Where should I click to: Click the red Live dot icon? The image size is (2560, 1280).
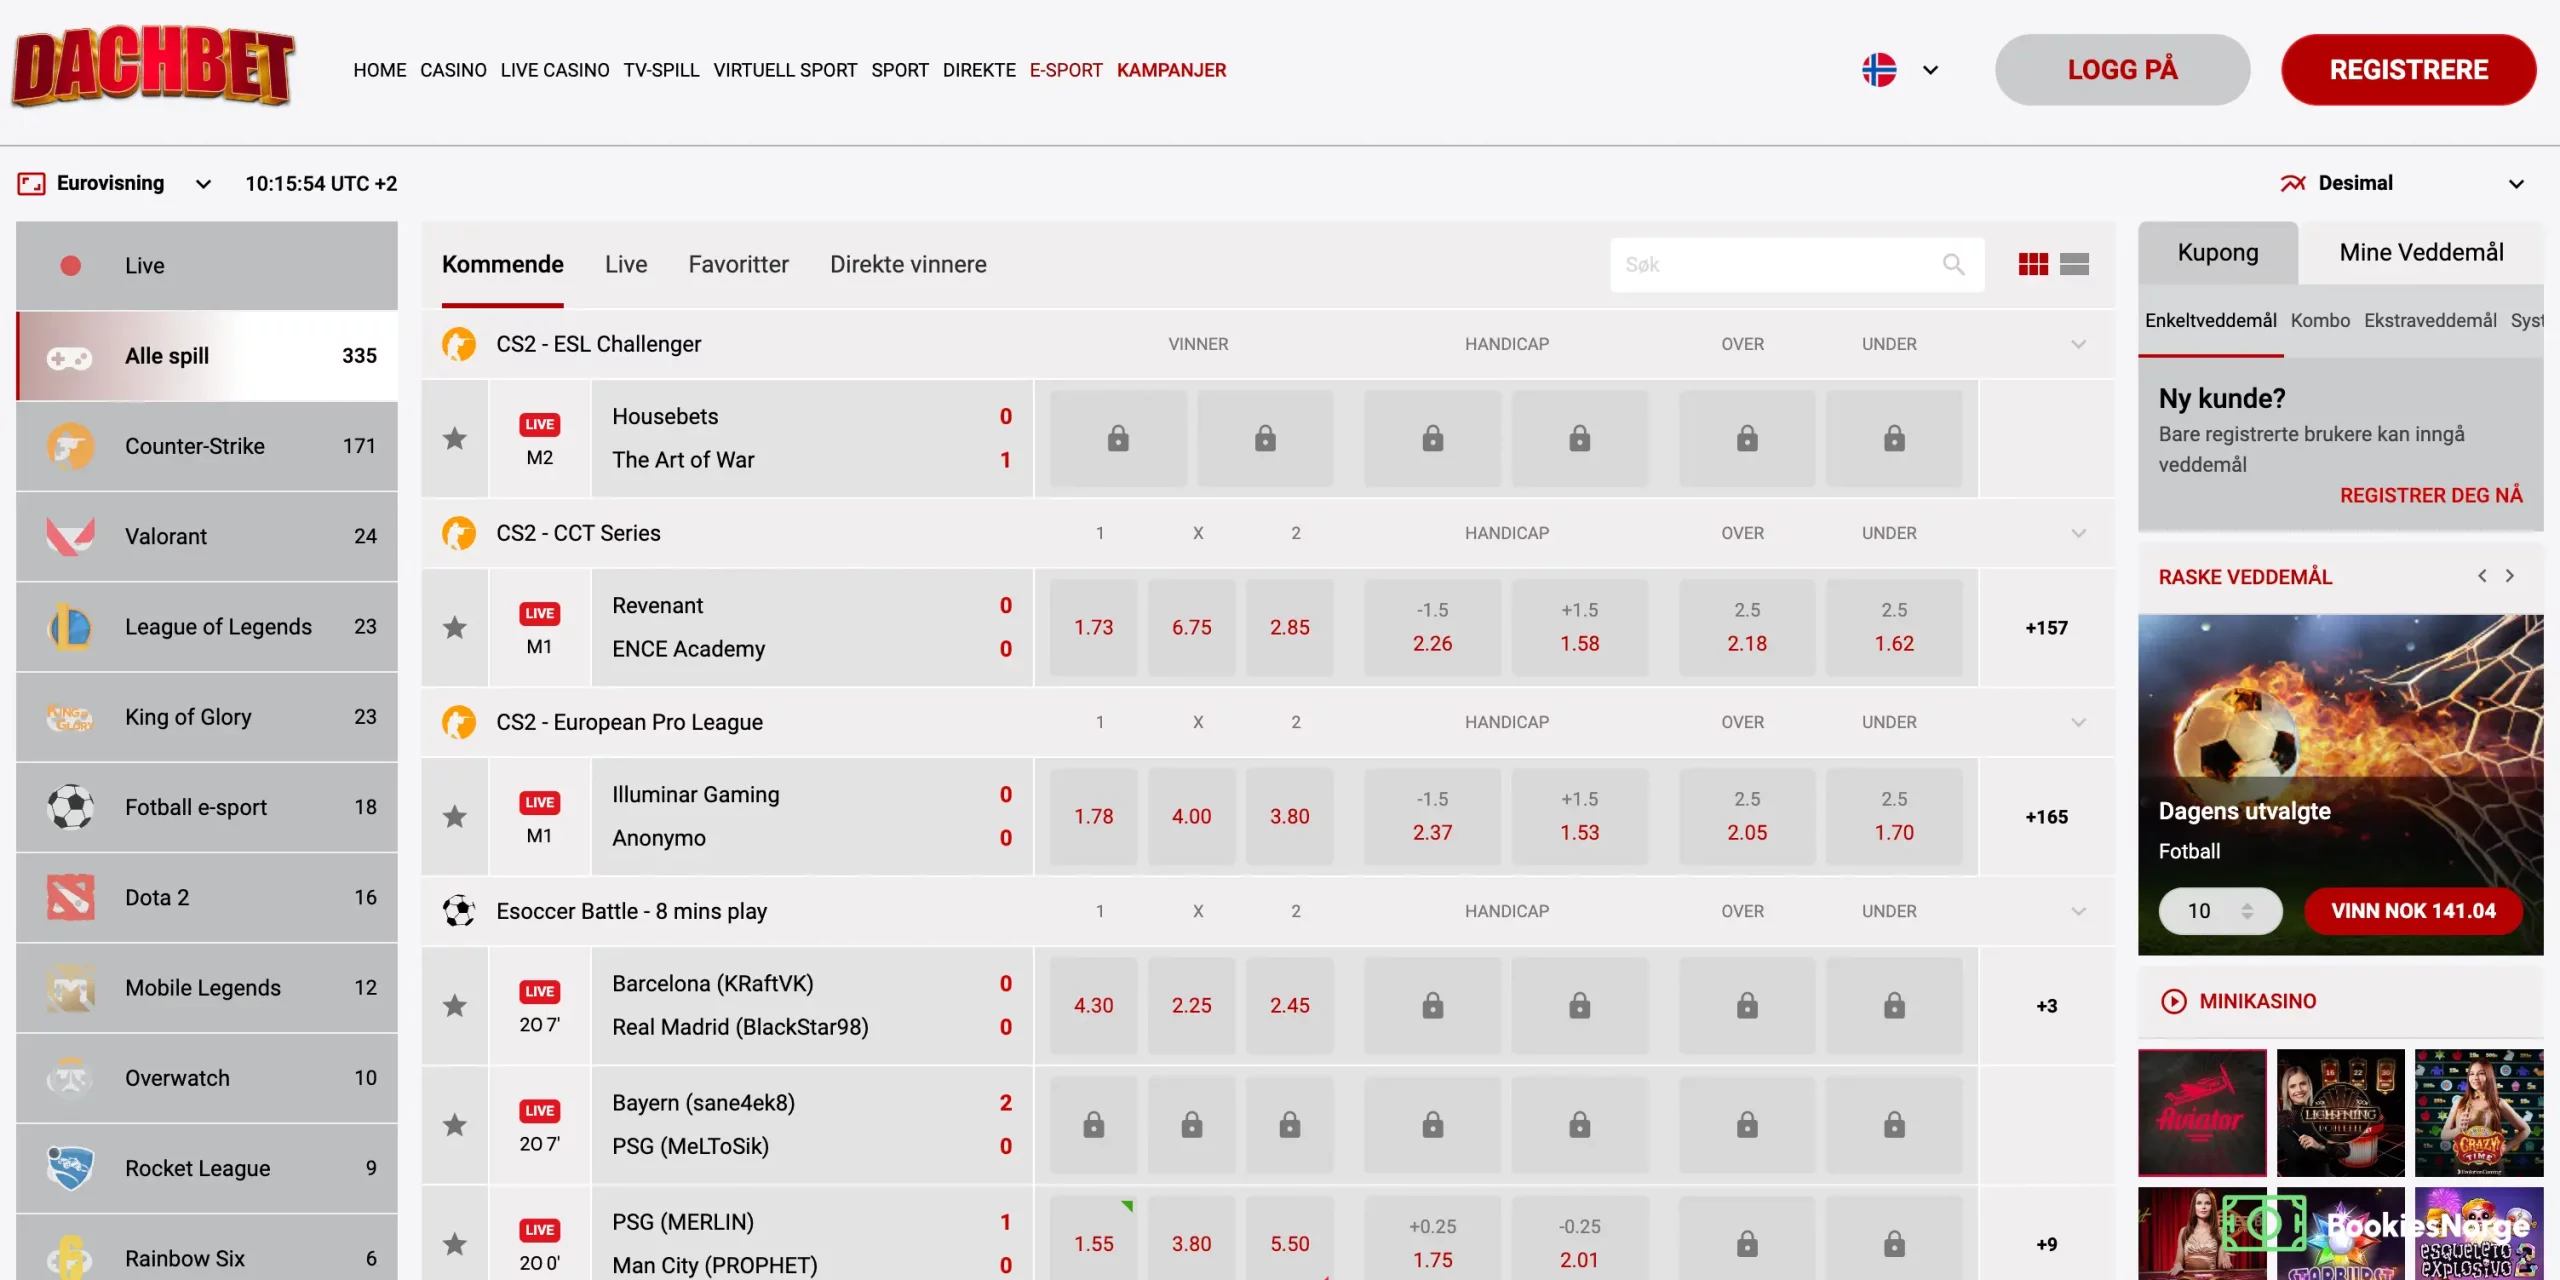coord(70,266)
